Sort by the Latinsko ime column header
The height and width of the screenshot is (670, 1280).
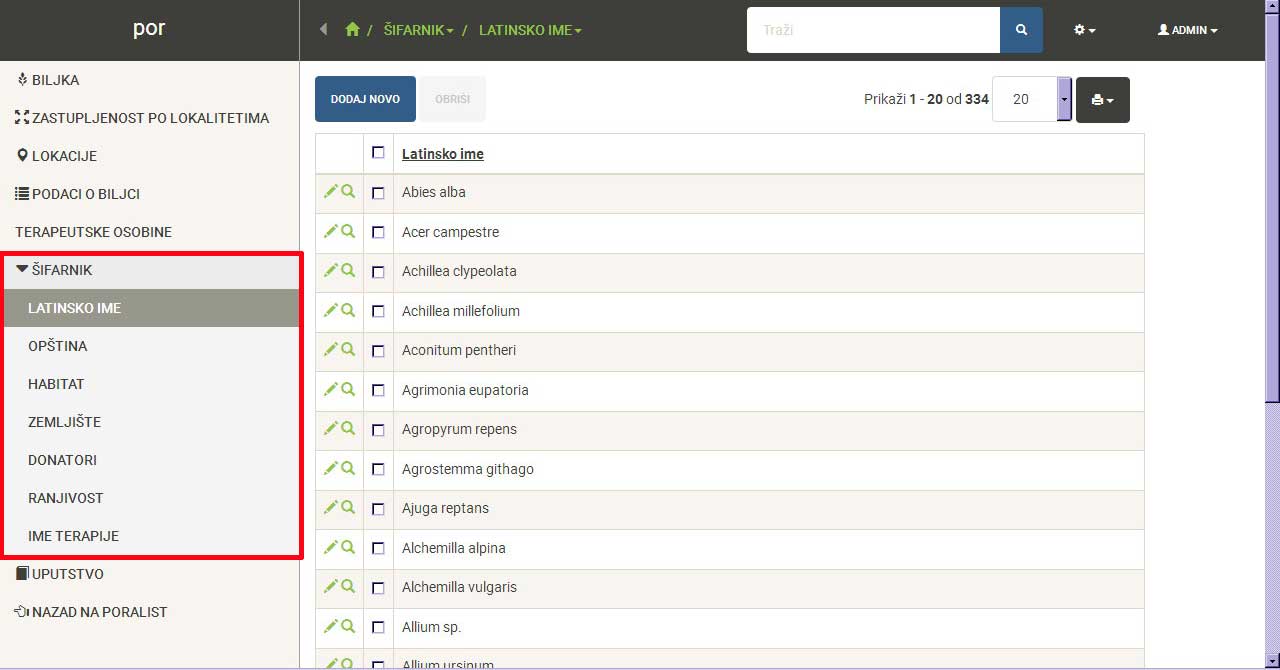(442, 154)
